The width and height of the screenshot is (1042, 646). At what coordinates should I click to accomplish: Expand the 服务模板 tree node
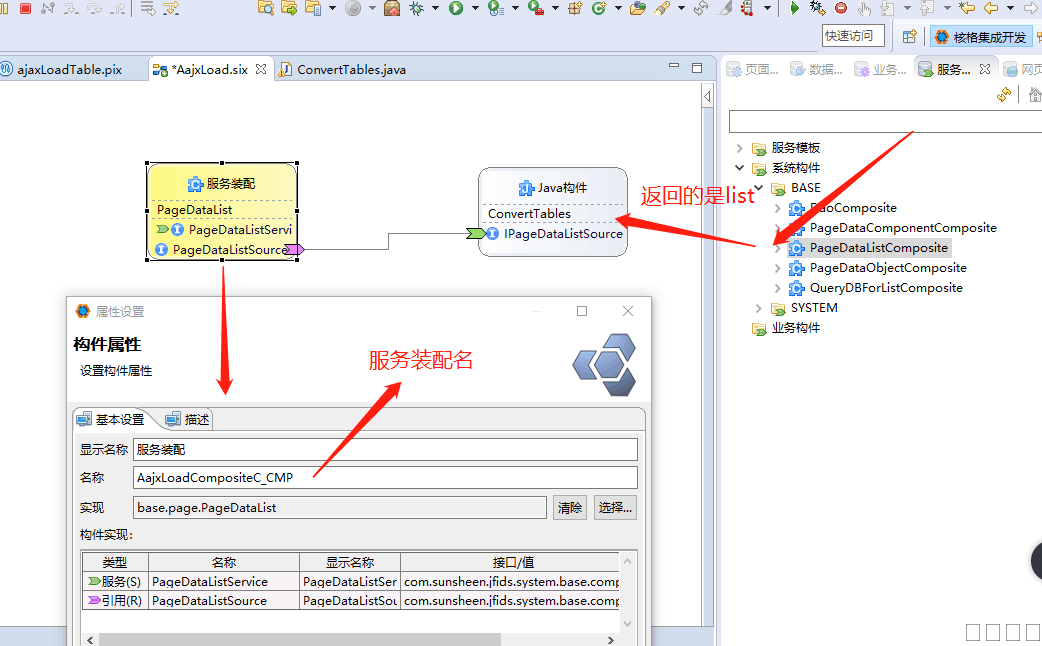(740, 148)
